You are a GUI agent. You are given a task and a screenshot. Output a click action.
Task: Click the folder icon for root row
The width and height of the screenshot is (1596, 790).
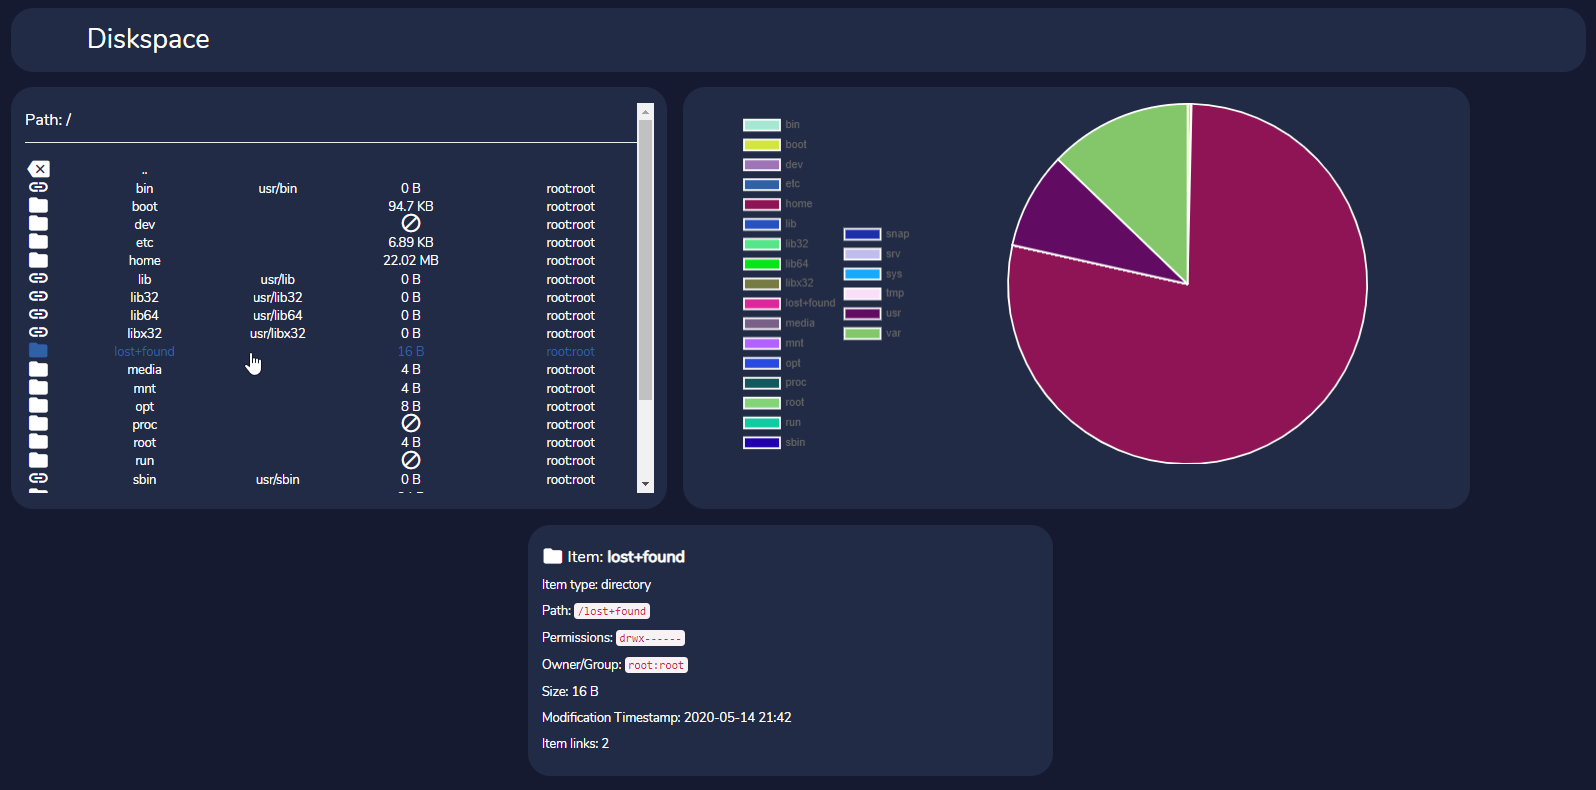(x=38, y=441)
